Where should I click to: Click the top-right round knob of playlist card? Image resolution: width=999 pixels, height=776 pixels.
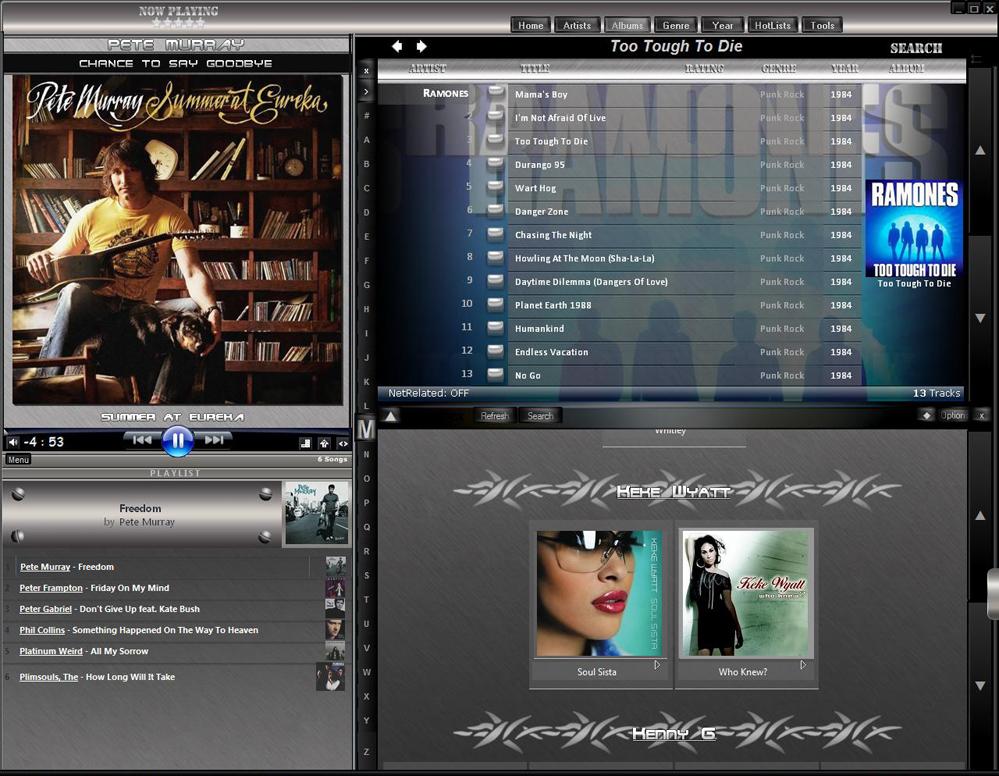tap(266, 494)
